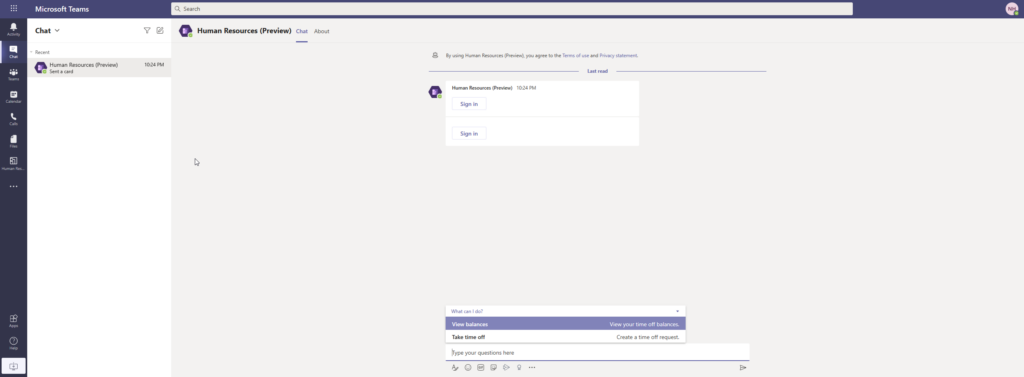Open Calls from the left rail
Image resolution: width=1024 pixels, height=377 pixels.
[x=13, y=119]
